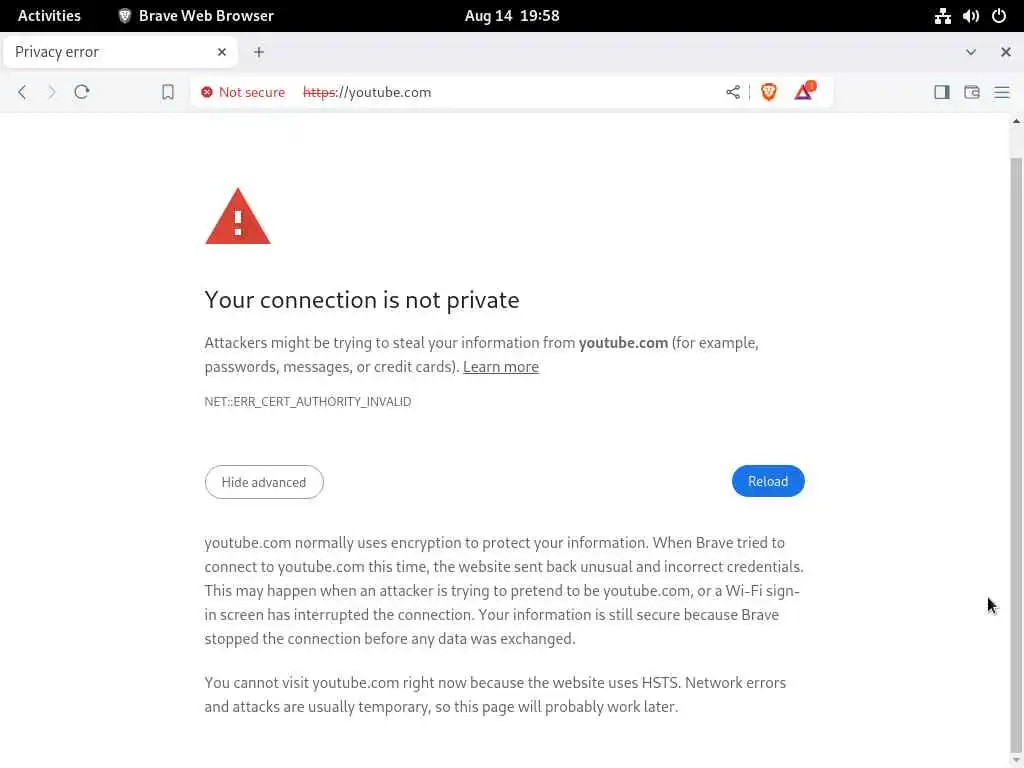1024x768 pixels.
Task: Click the share icon in address bar
Action: 733,92
